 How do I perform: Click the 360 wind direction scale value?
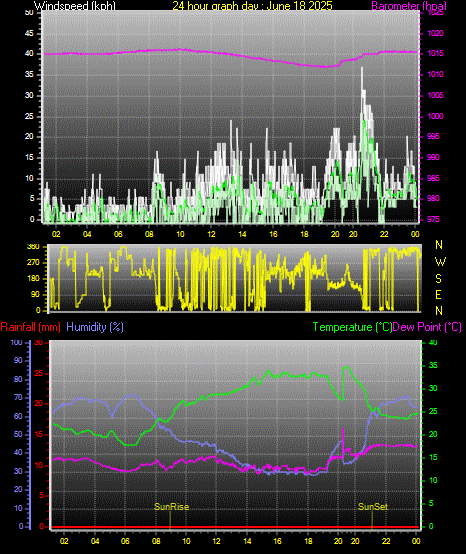[33, 247]
